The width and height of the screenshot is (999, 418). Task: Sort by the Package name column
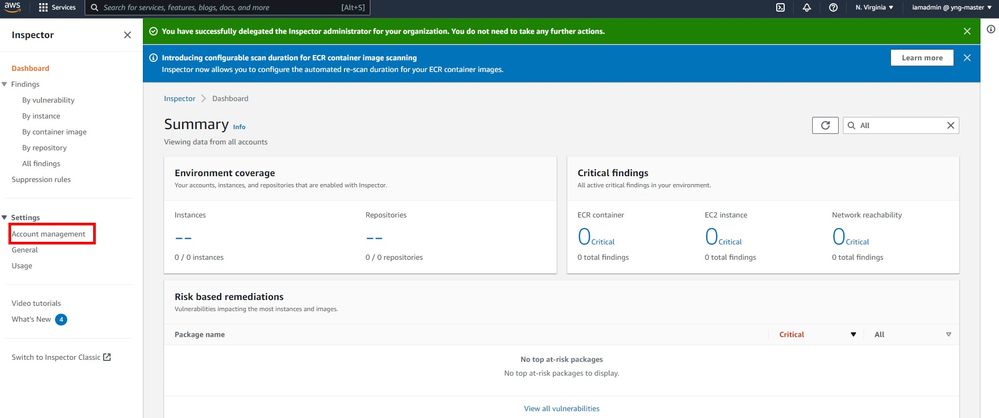[x=199, y=335]
